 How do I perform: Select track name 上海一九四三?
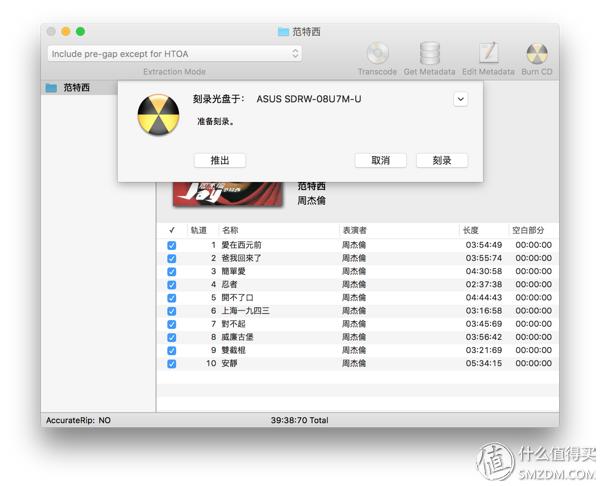245,311
